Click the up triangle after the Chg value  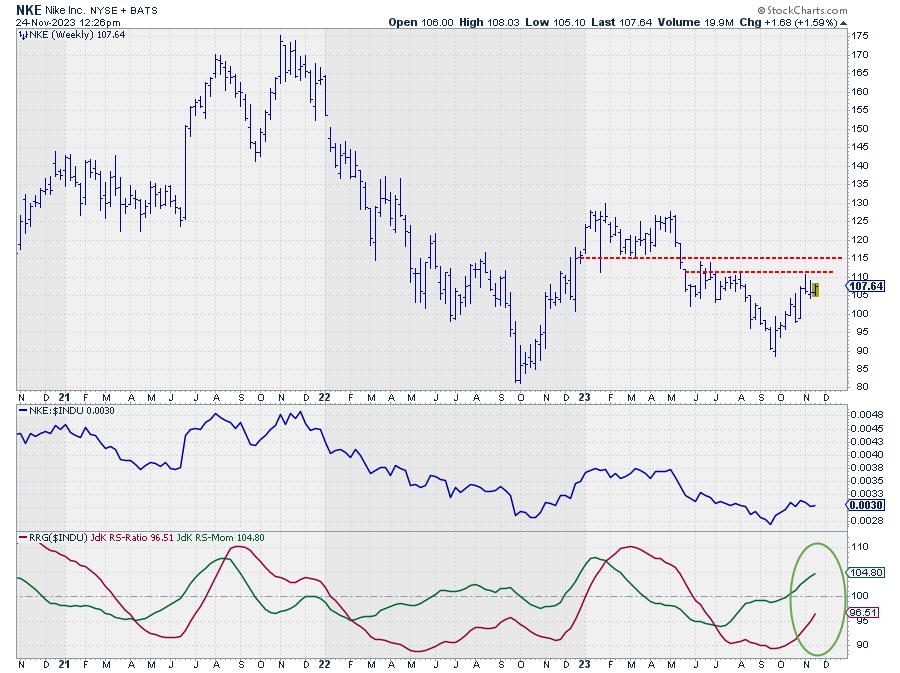843,21
